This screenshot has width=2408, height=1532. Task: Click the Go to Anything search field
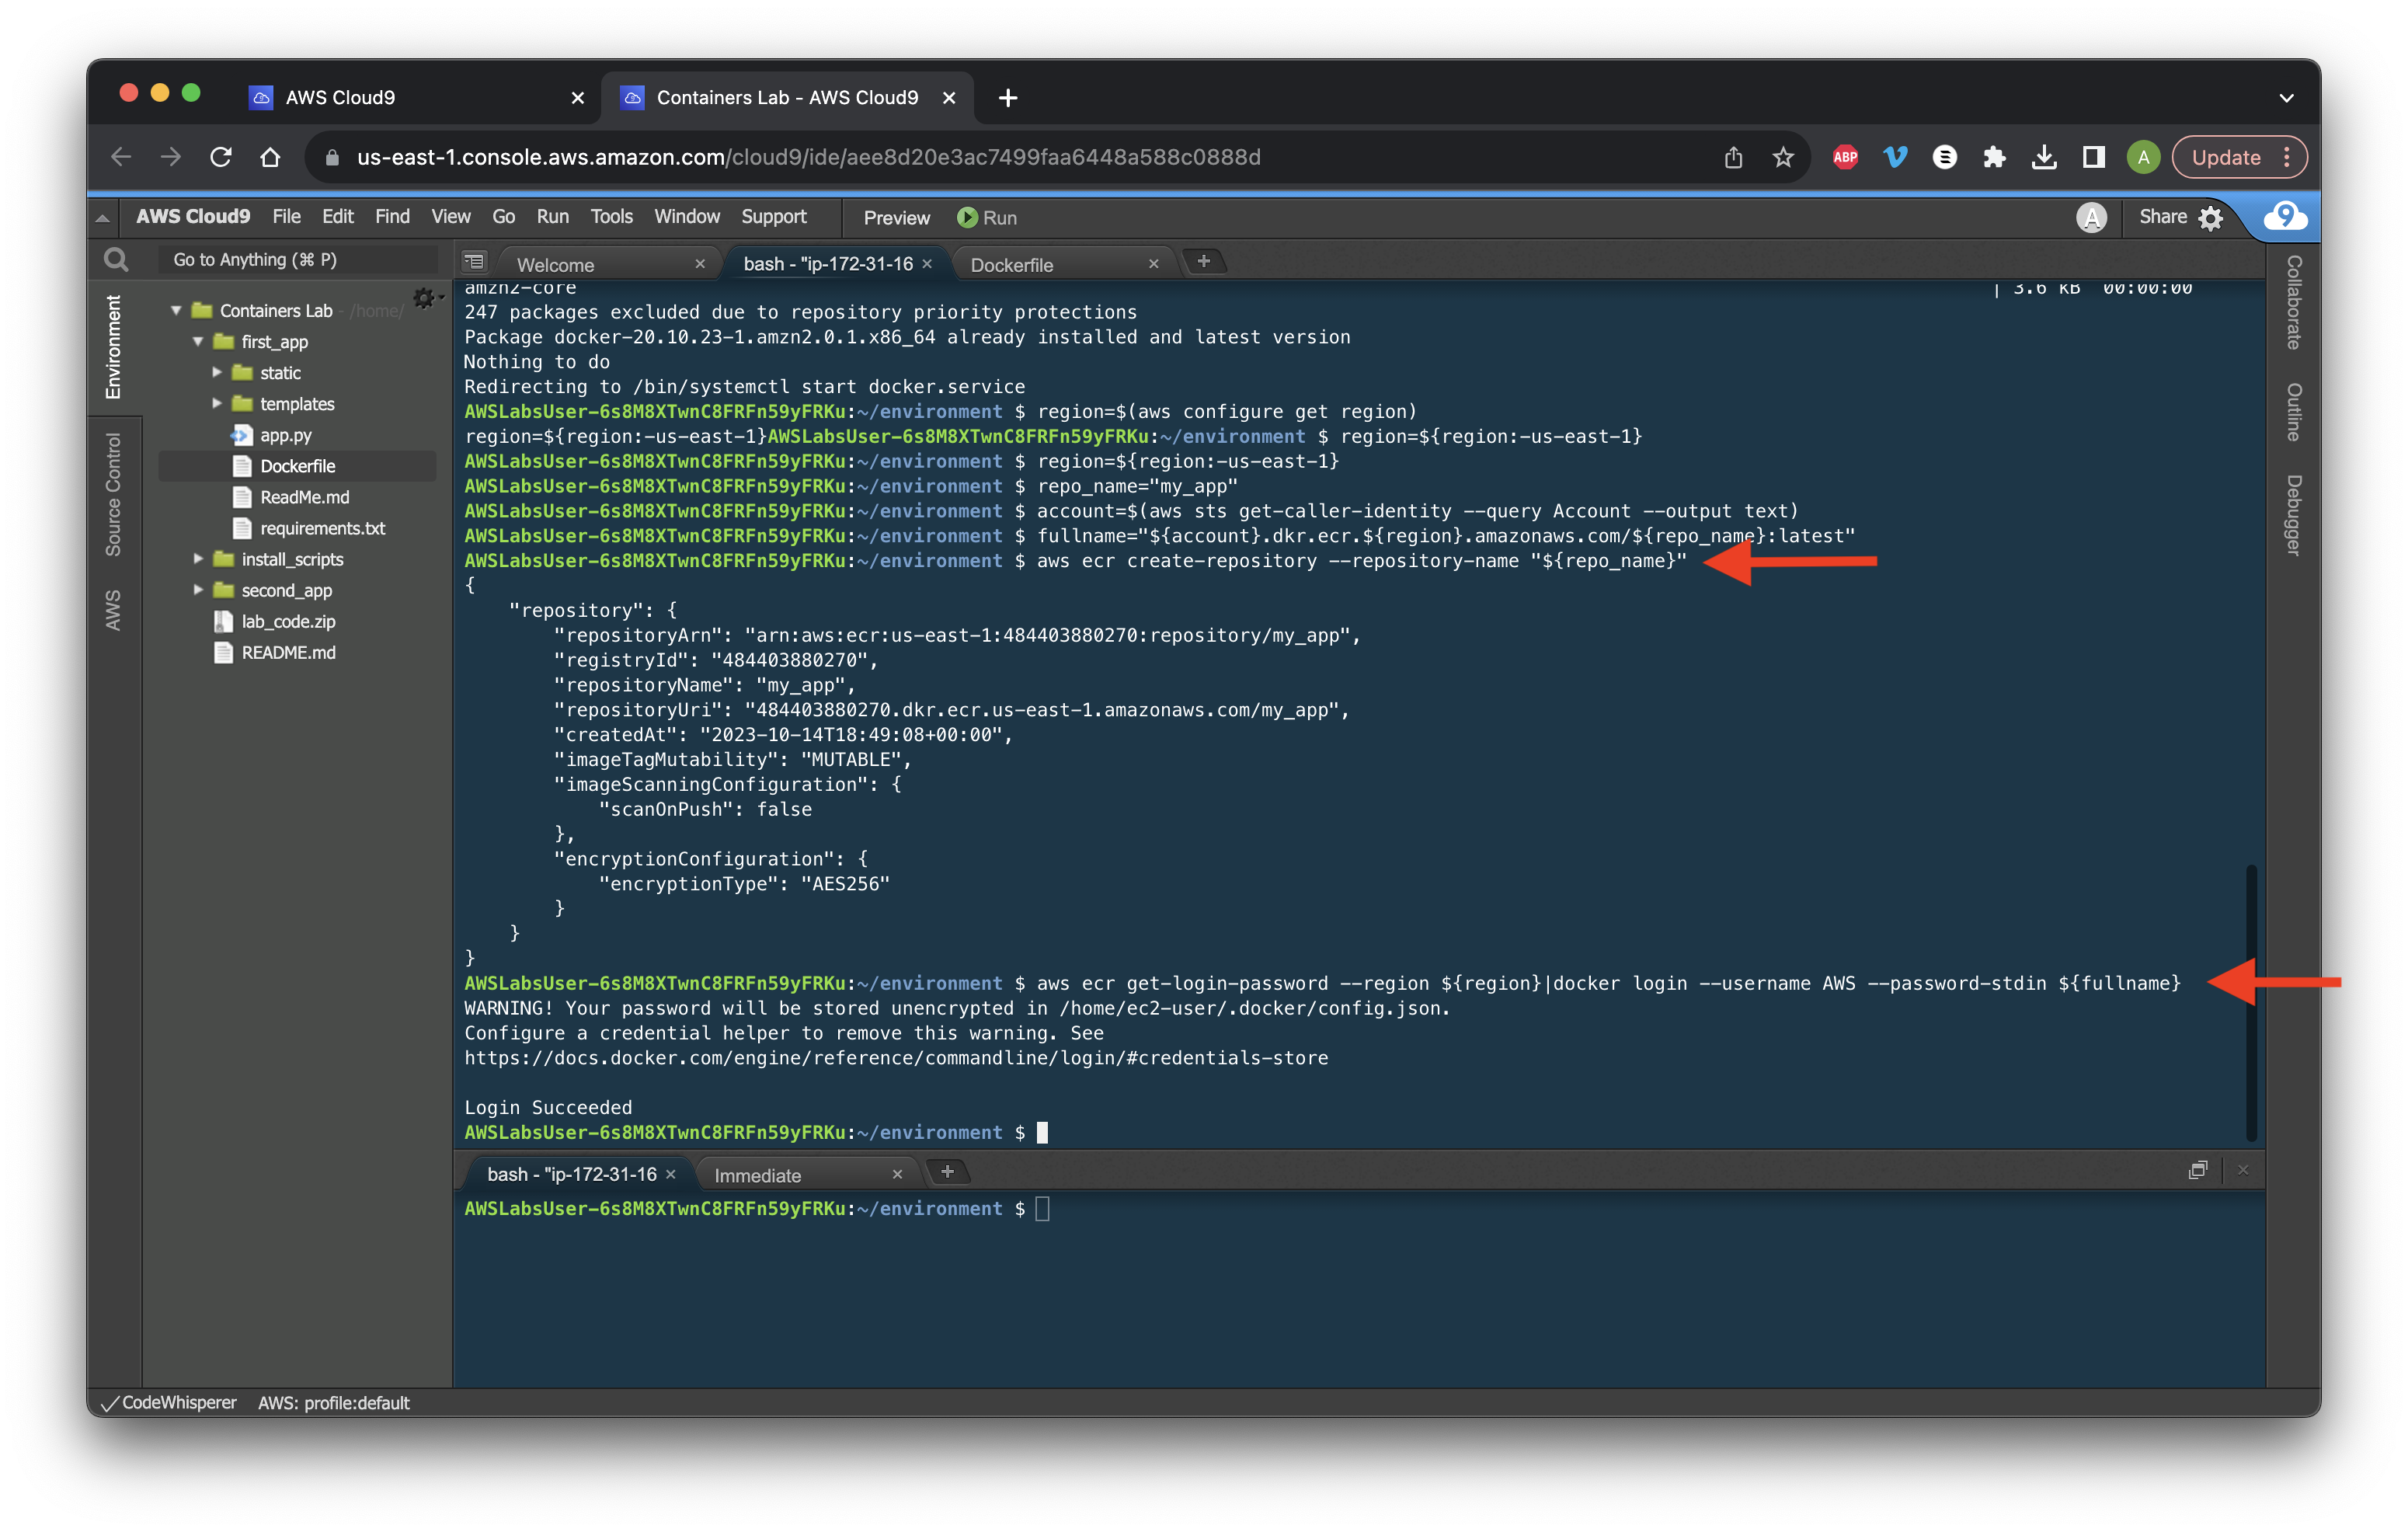297,260
